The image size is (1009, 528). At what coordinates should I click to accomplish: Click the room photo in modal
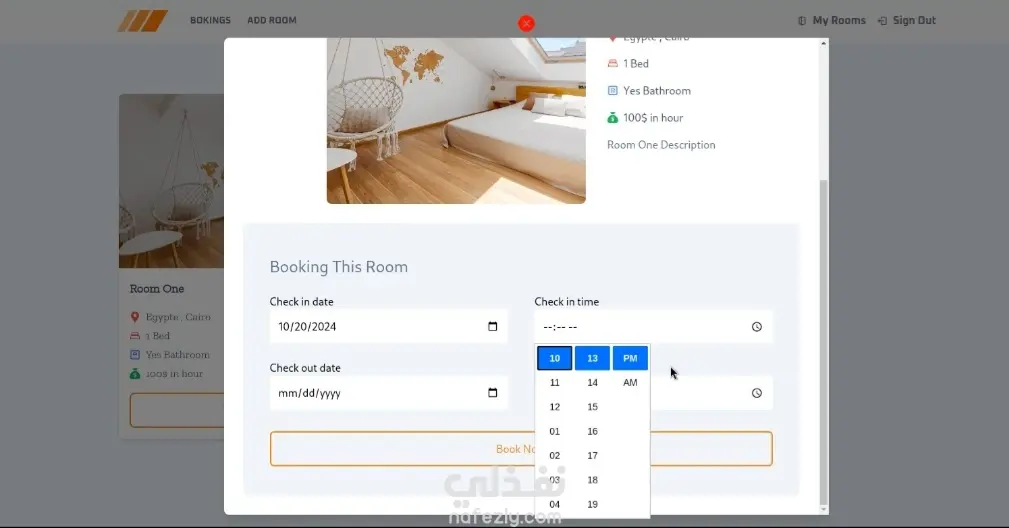[x=456, y=121]
